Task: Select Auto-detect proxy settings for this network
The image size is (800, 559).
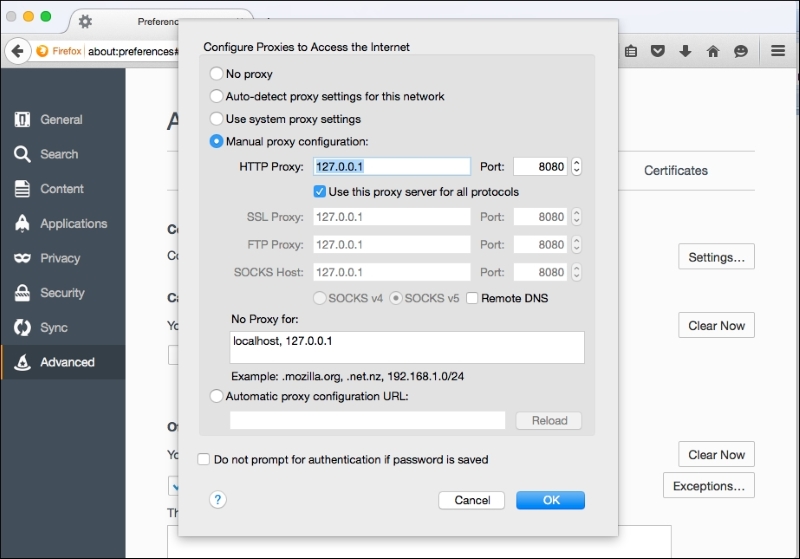Action: pos(216,96)
